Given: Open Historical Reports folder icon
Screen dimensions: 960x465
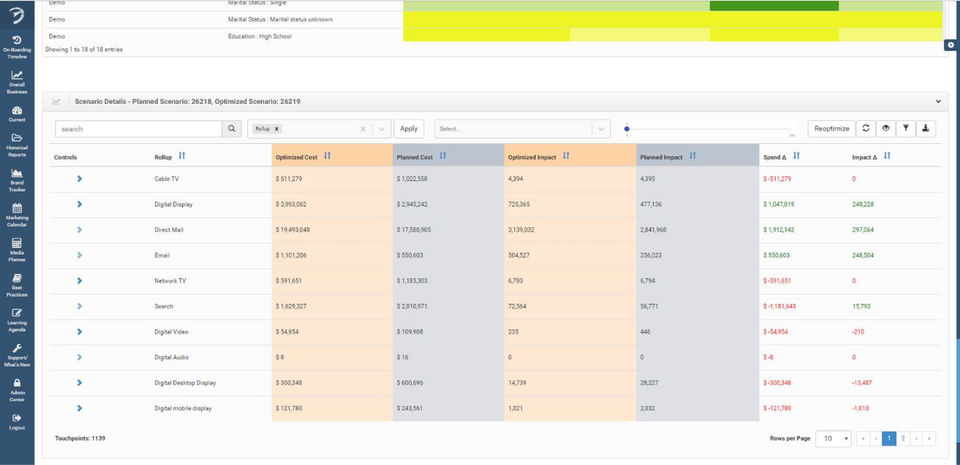Looking at the screenshot, I should click(x=17, y=146).
